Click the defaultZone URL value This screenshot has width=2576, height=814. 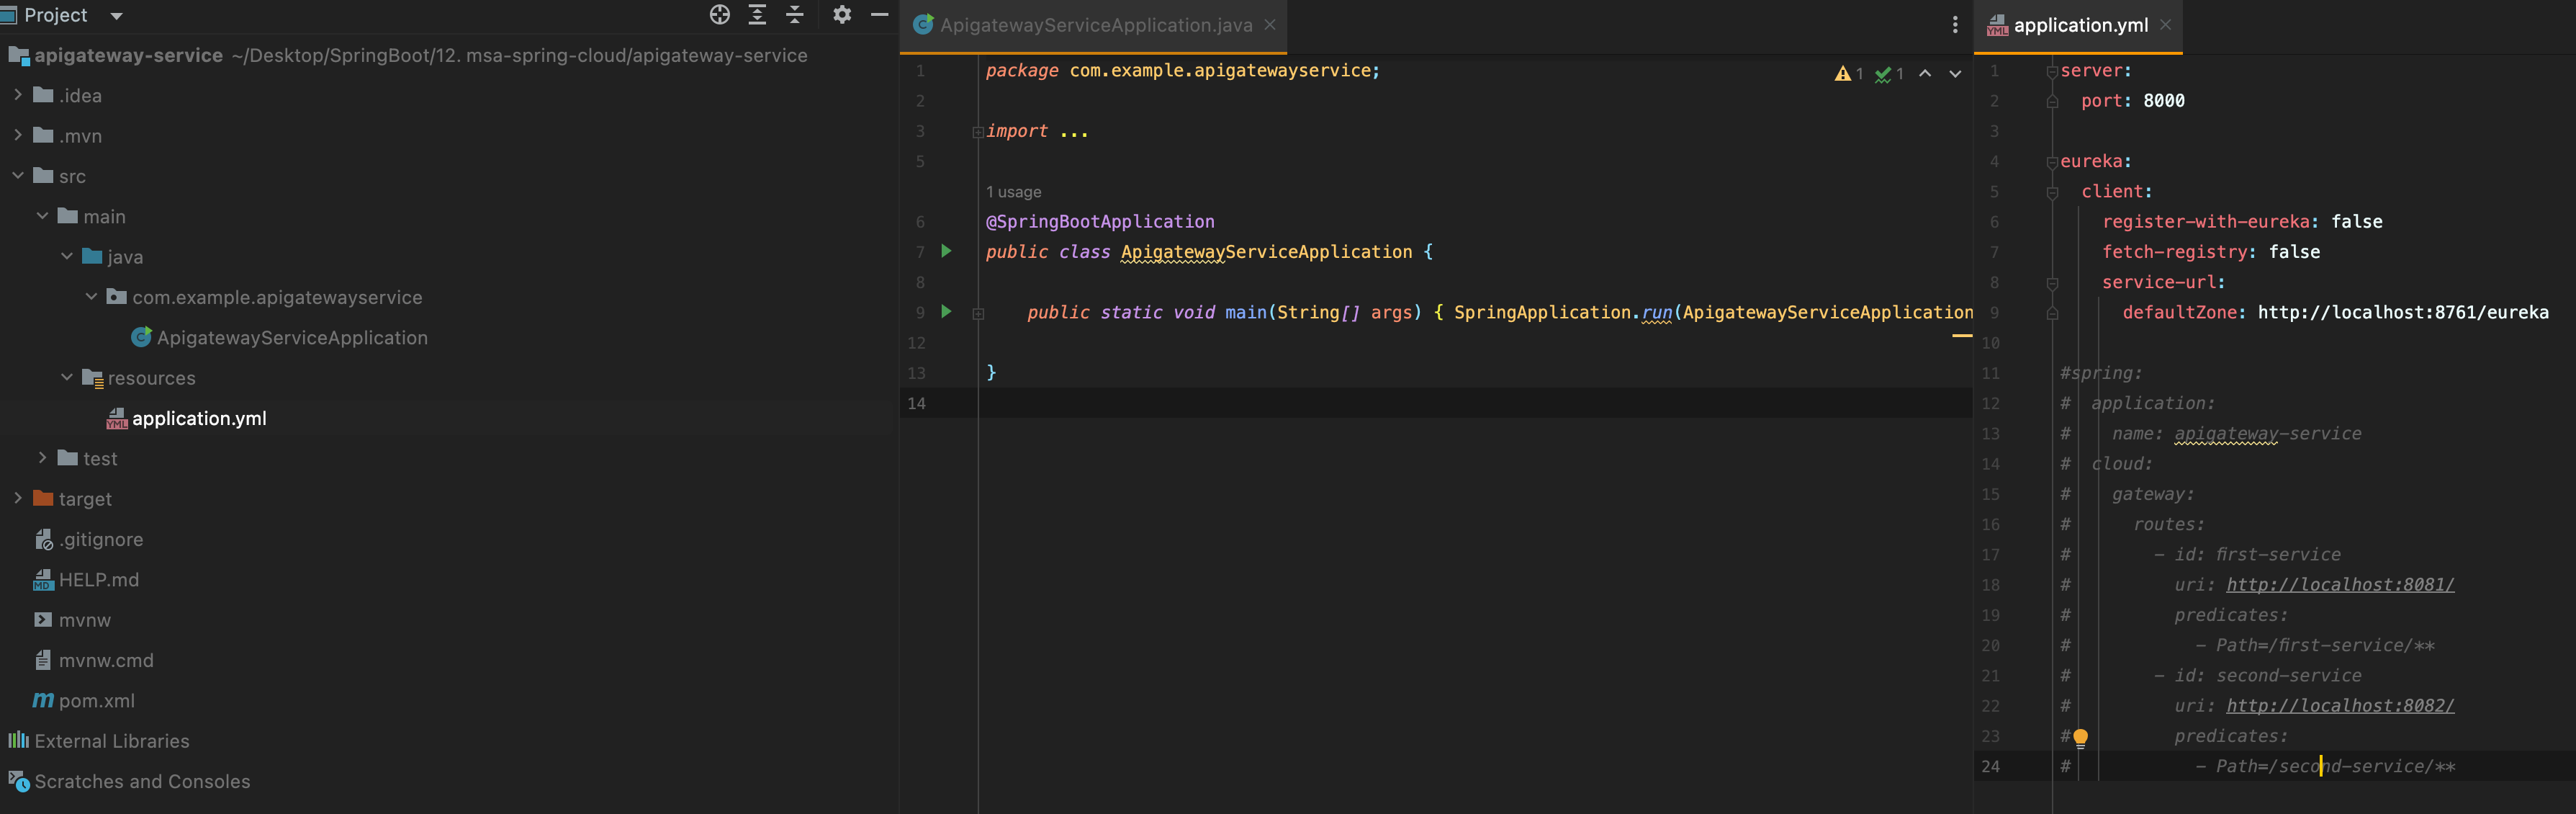[x=2403, y=312]
